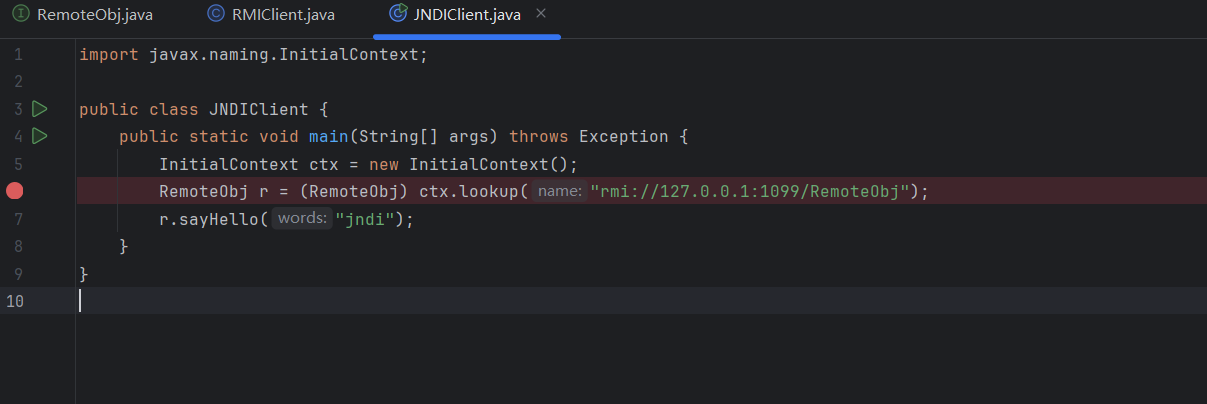The height and width of the screenshot is (404, 1207).
Task: Click the "name:" parameter hint in lookup call
Action: [x=560, y=191]
